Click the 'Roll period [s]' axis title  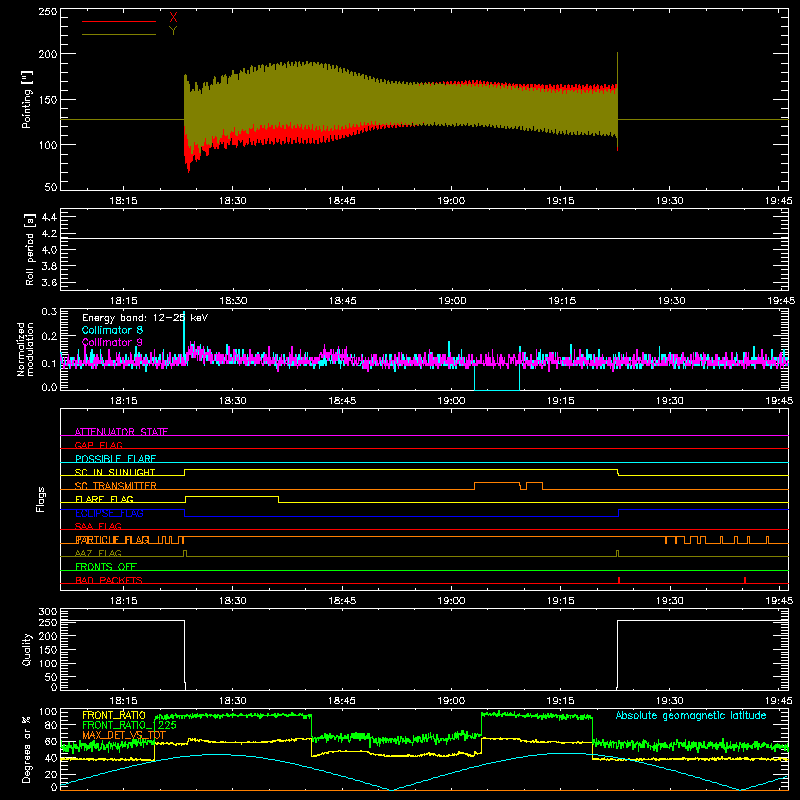point(29,249)
